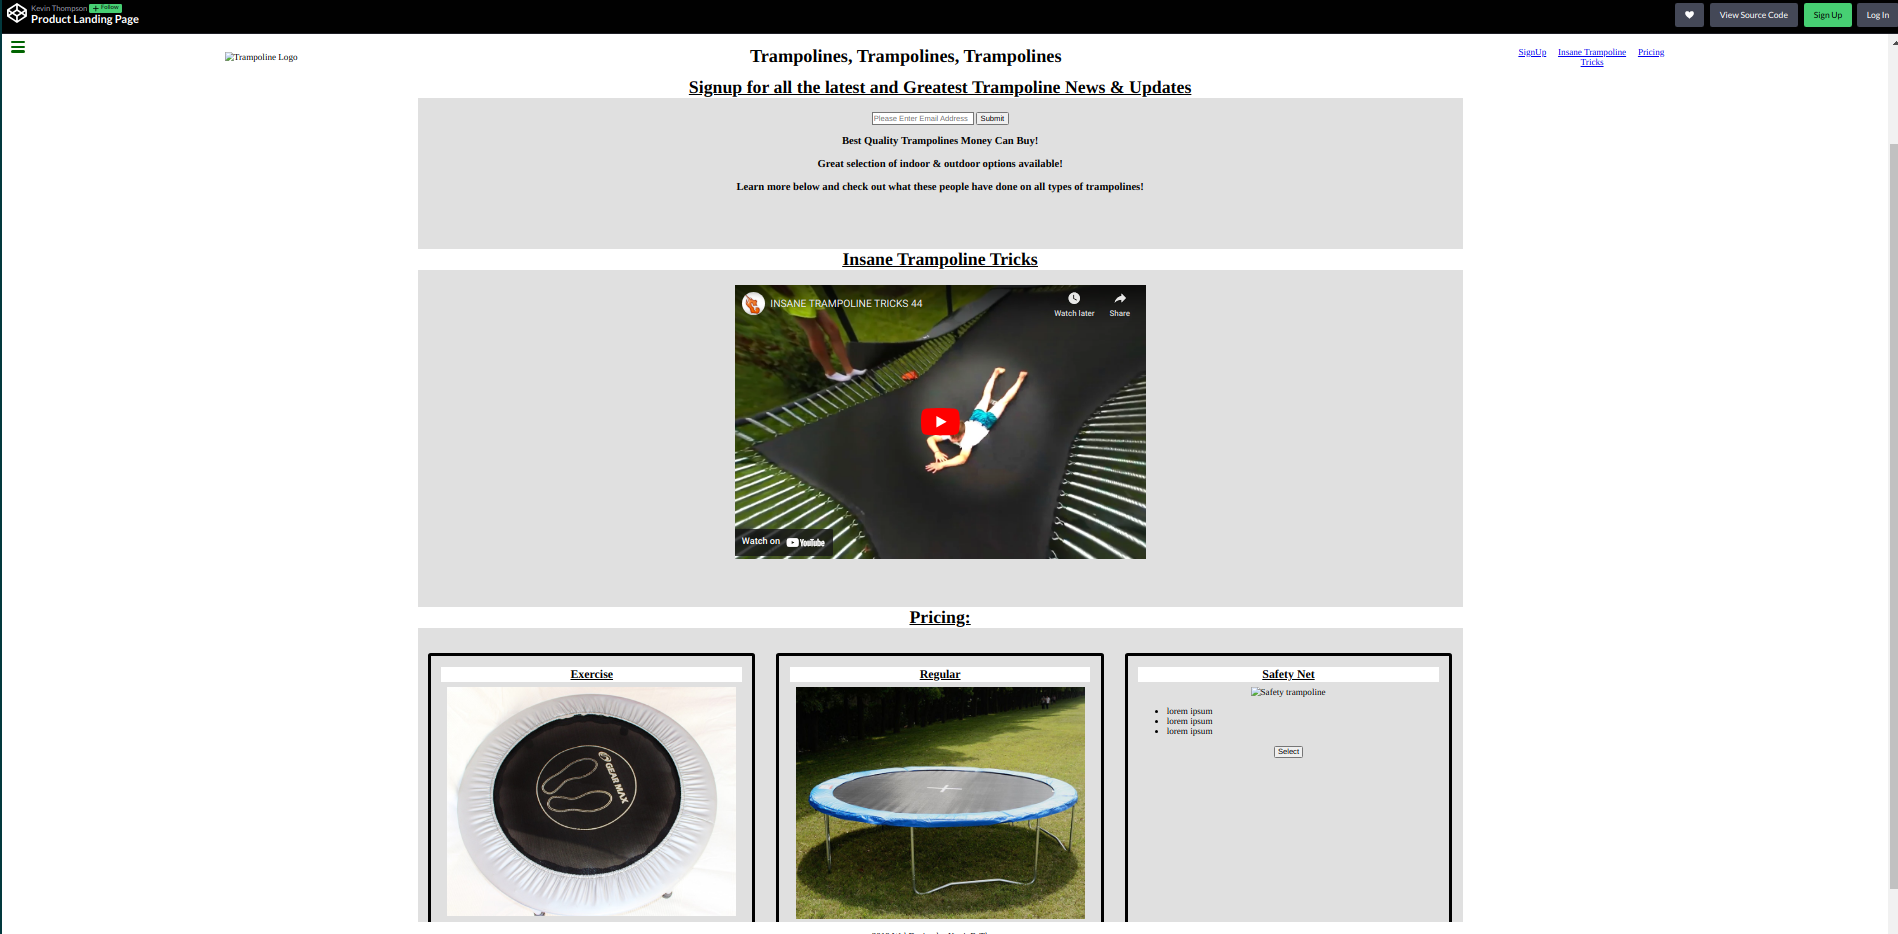Play the YouTube trampoline video
The height and width of the screenshot is (934, 1898).
(x=940, y=422)
